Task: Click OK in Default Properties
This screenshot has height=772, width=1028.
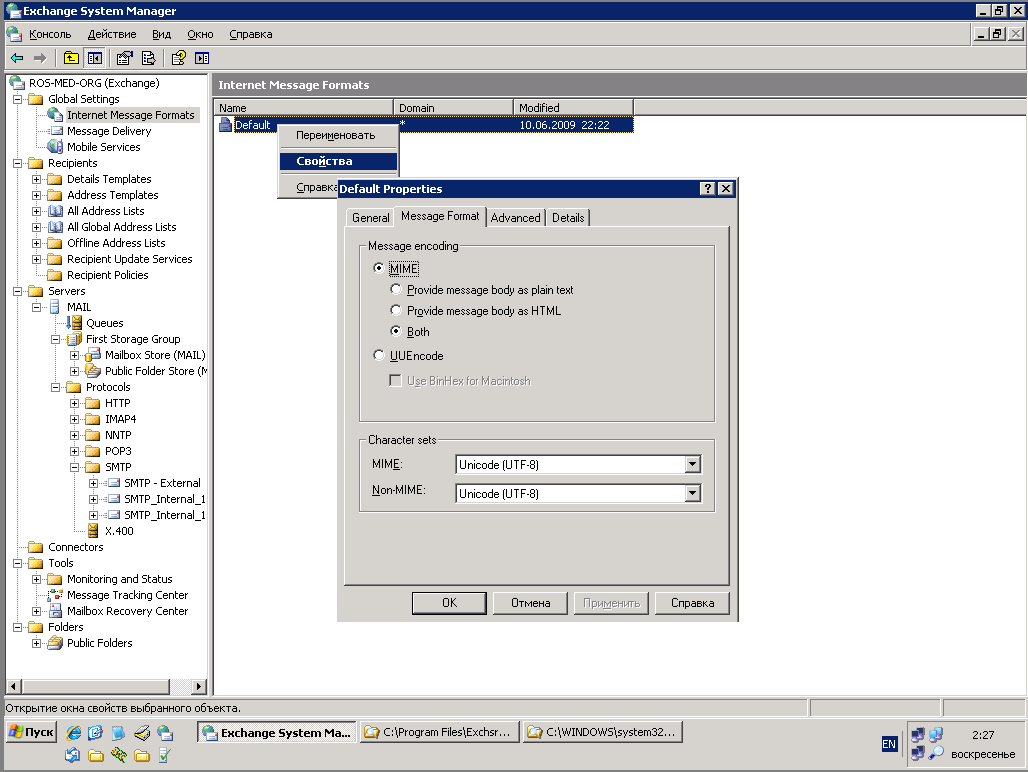Action: point(449,603)
